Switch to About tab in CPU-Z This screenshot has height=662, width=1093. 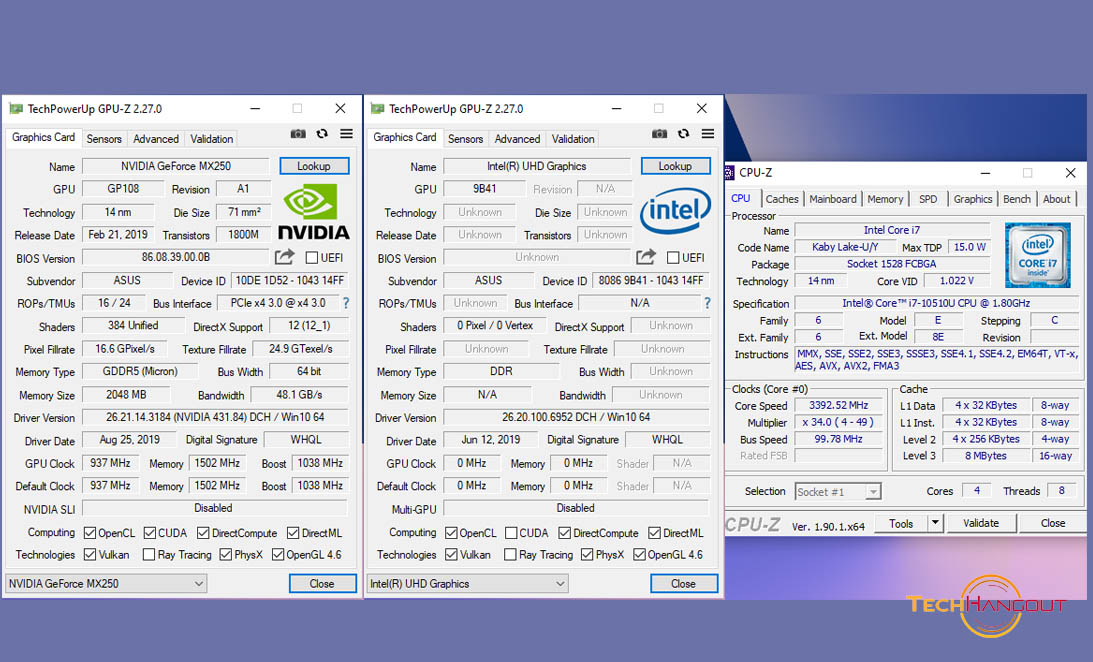[1056, 199]
